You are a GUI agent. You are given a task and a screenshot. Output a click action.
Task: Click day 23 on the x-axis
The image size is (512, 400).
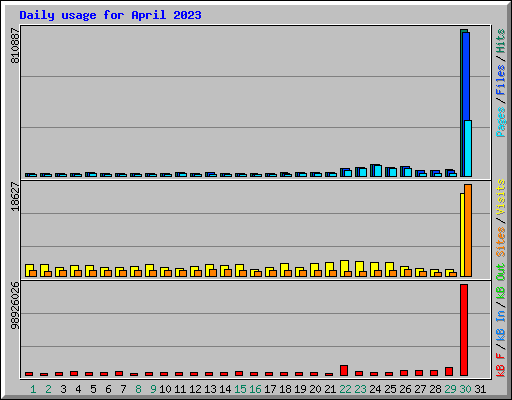(x=360, y=389)
